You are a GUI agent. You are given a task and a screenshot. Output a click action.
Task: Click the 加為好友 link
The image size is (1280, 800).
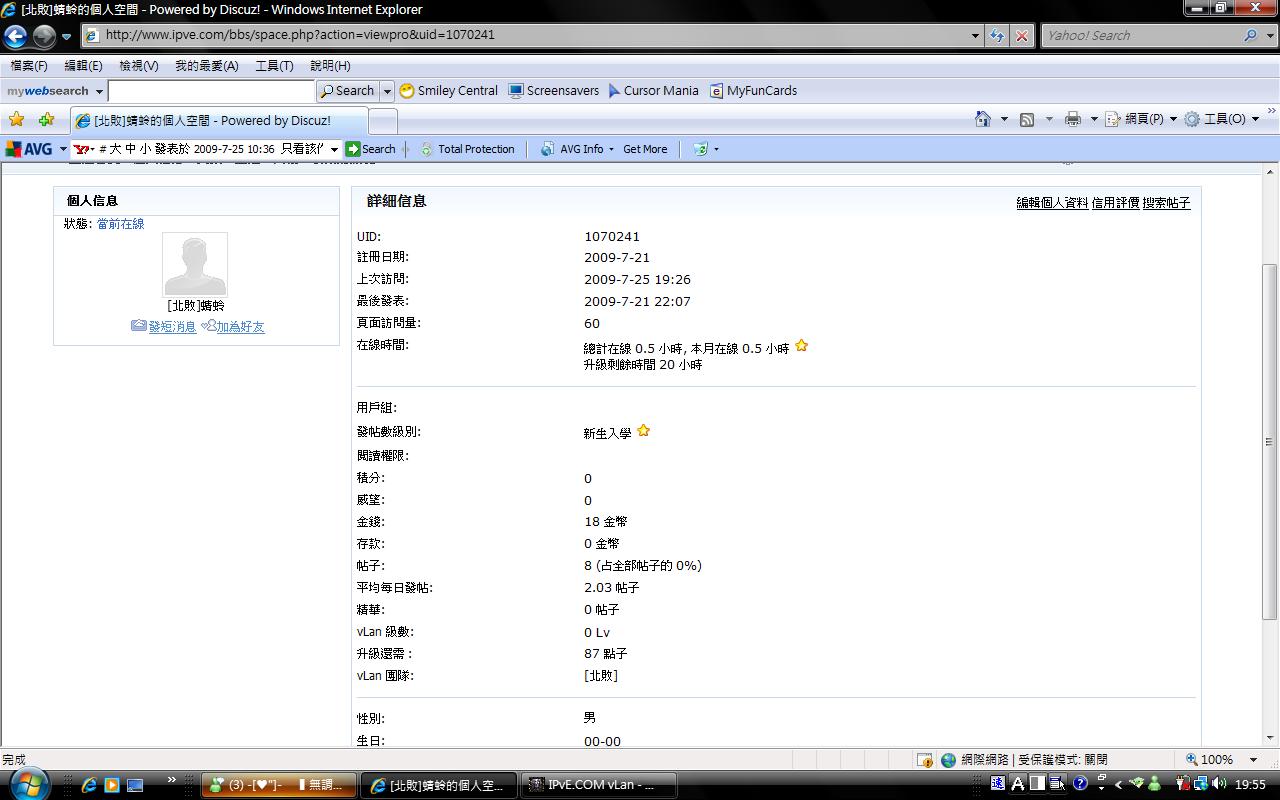pyautogui.click(x=240, y=327)
